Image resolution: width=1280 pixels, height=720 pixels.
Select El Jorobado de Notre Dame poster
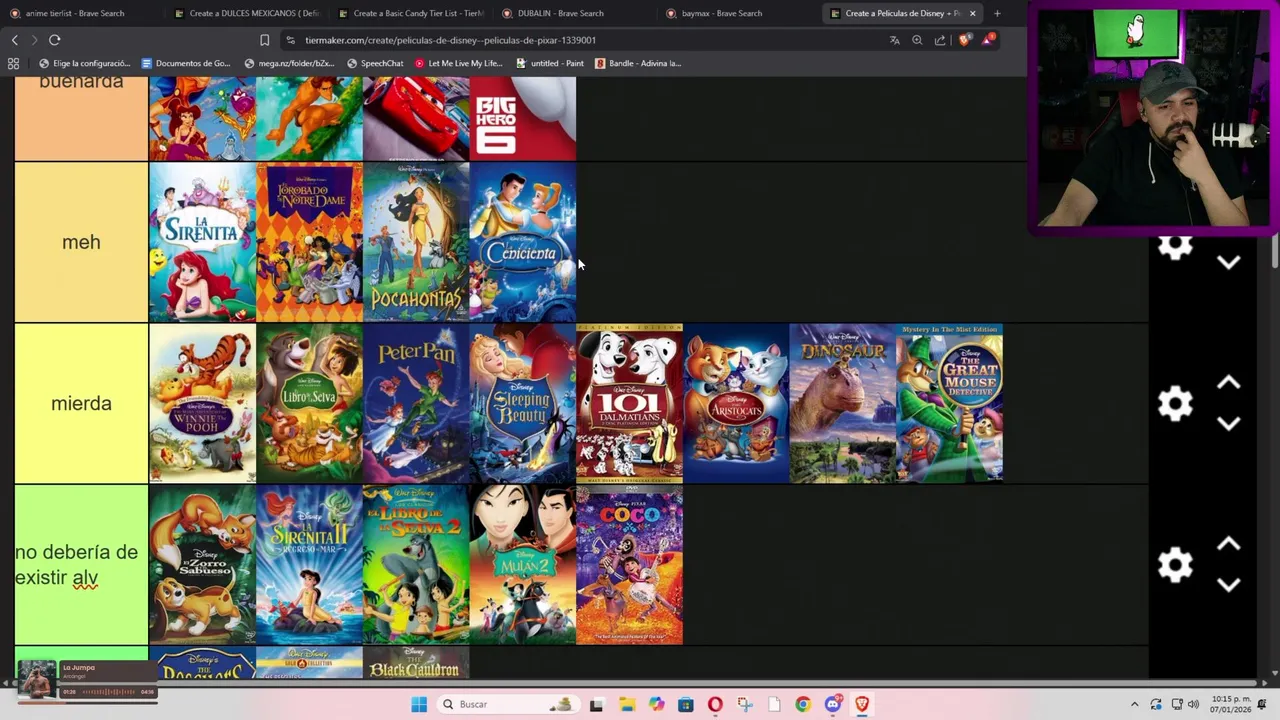coord(309,242)
